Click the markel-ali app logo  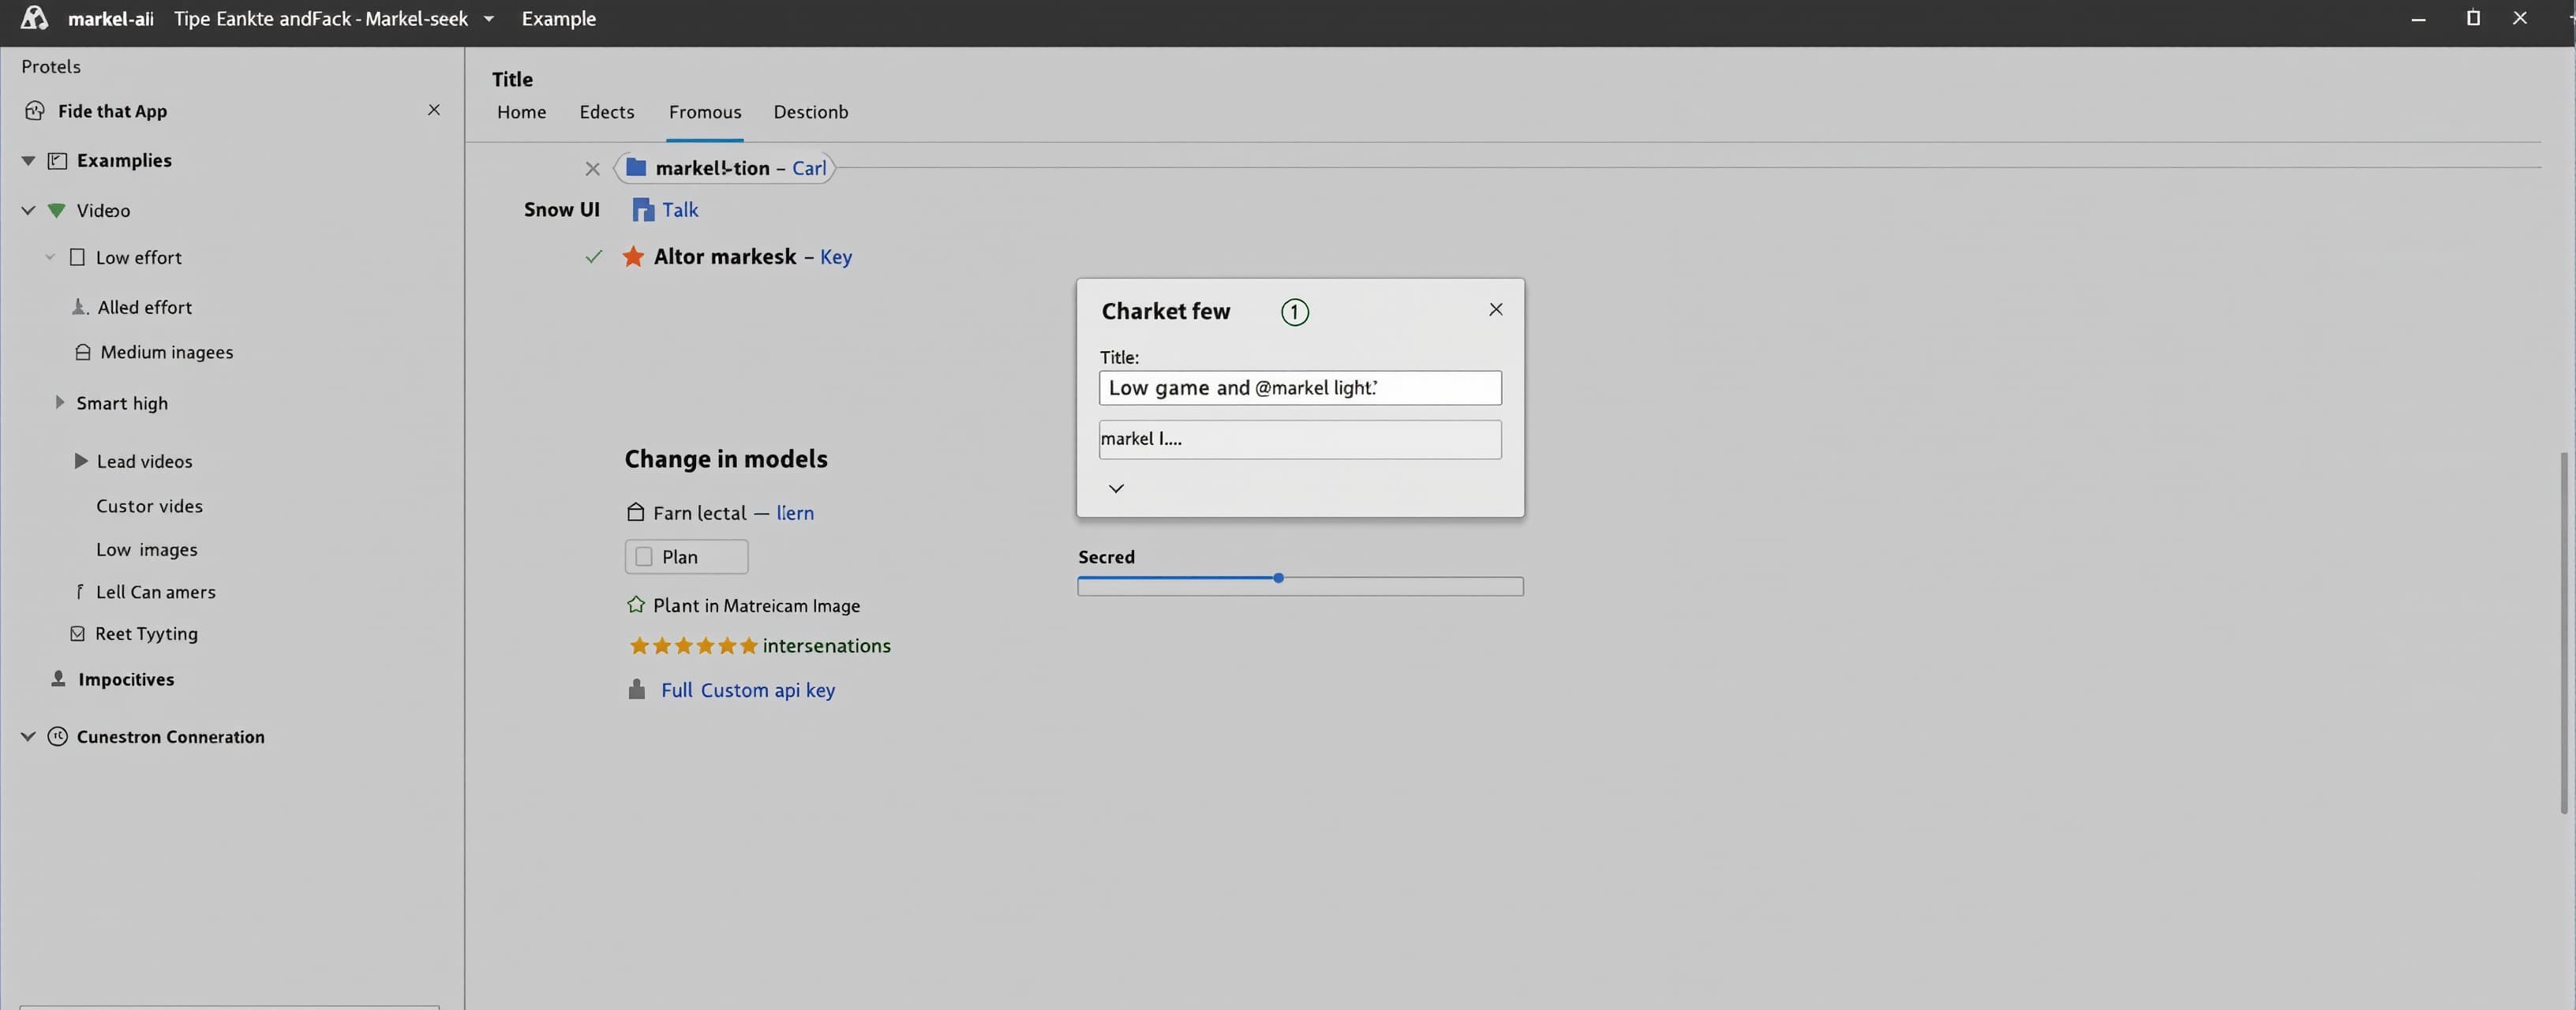tap(34, 18)
